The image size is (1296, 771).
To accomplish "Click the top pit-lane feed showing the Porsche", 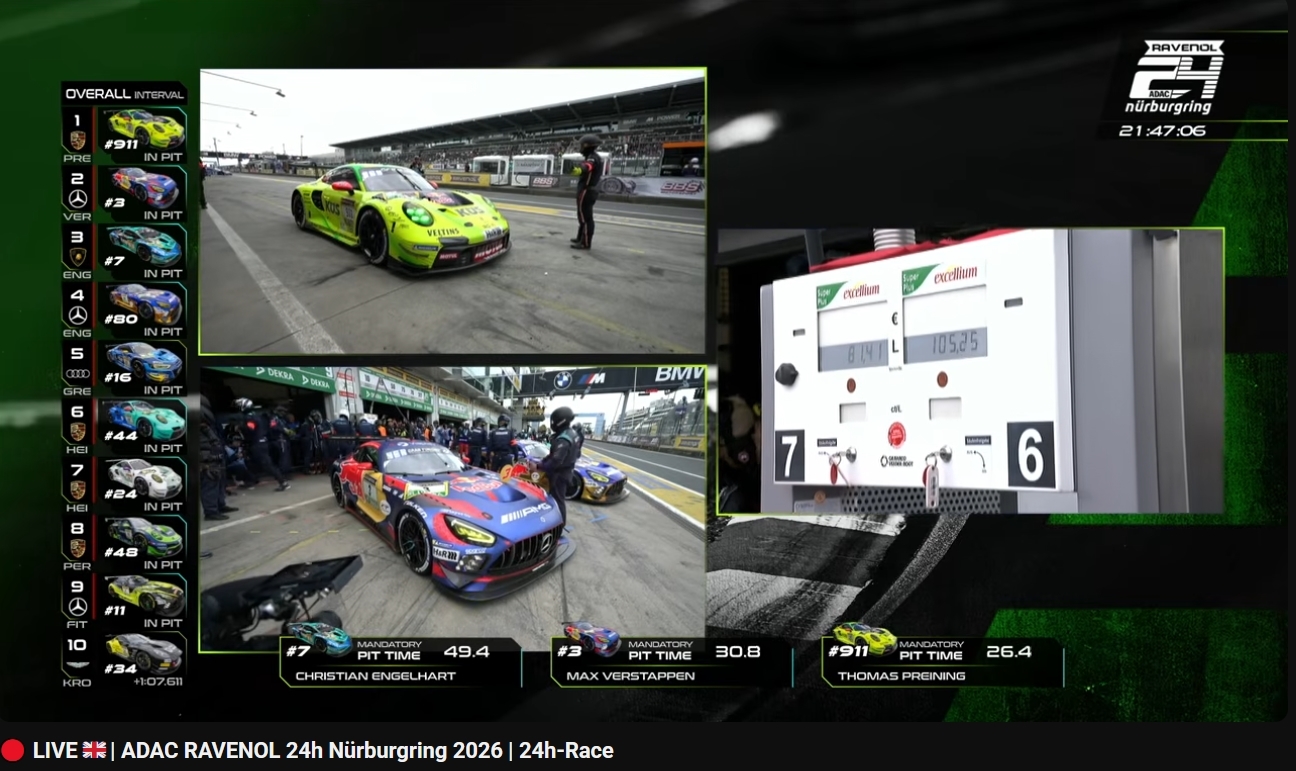I will tap(452, 211).
